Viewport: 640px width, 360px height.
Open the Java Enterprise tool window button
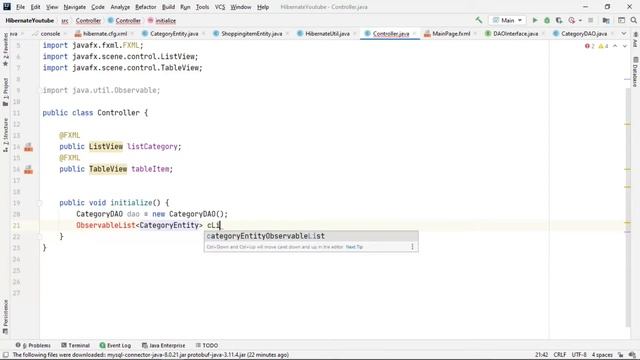(163, 345)
